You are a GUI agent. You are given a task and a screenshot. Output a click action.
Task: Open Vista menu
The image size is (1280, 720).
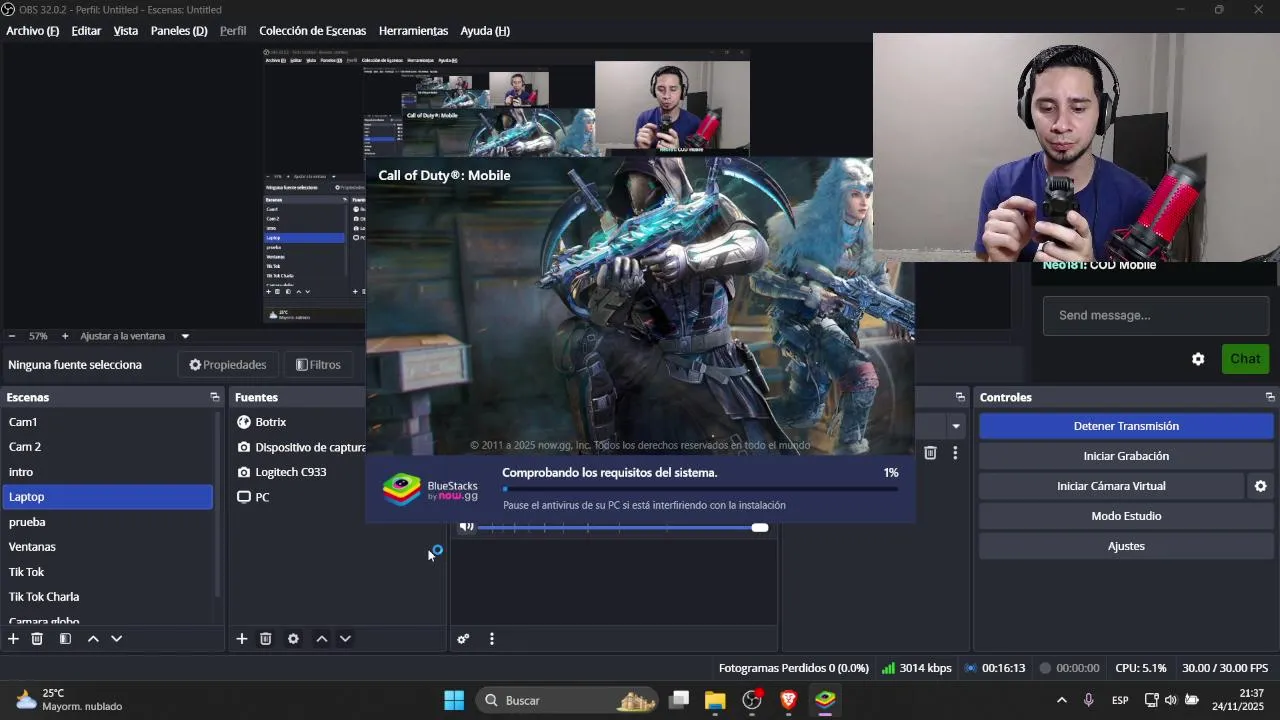point(126,31)
